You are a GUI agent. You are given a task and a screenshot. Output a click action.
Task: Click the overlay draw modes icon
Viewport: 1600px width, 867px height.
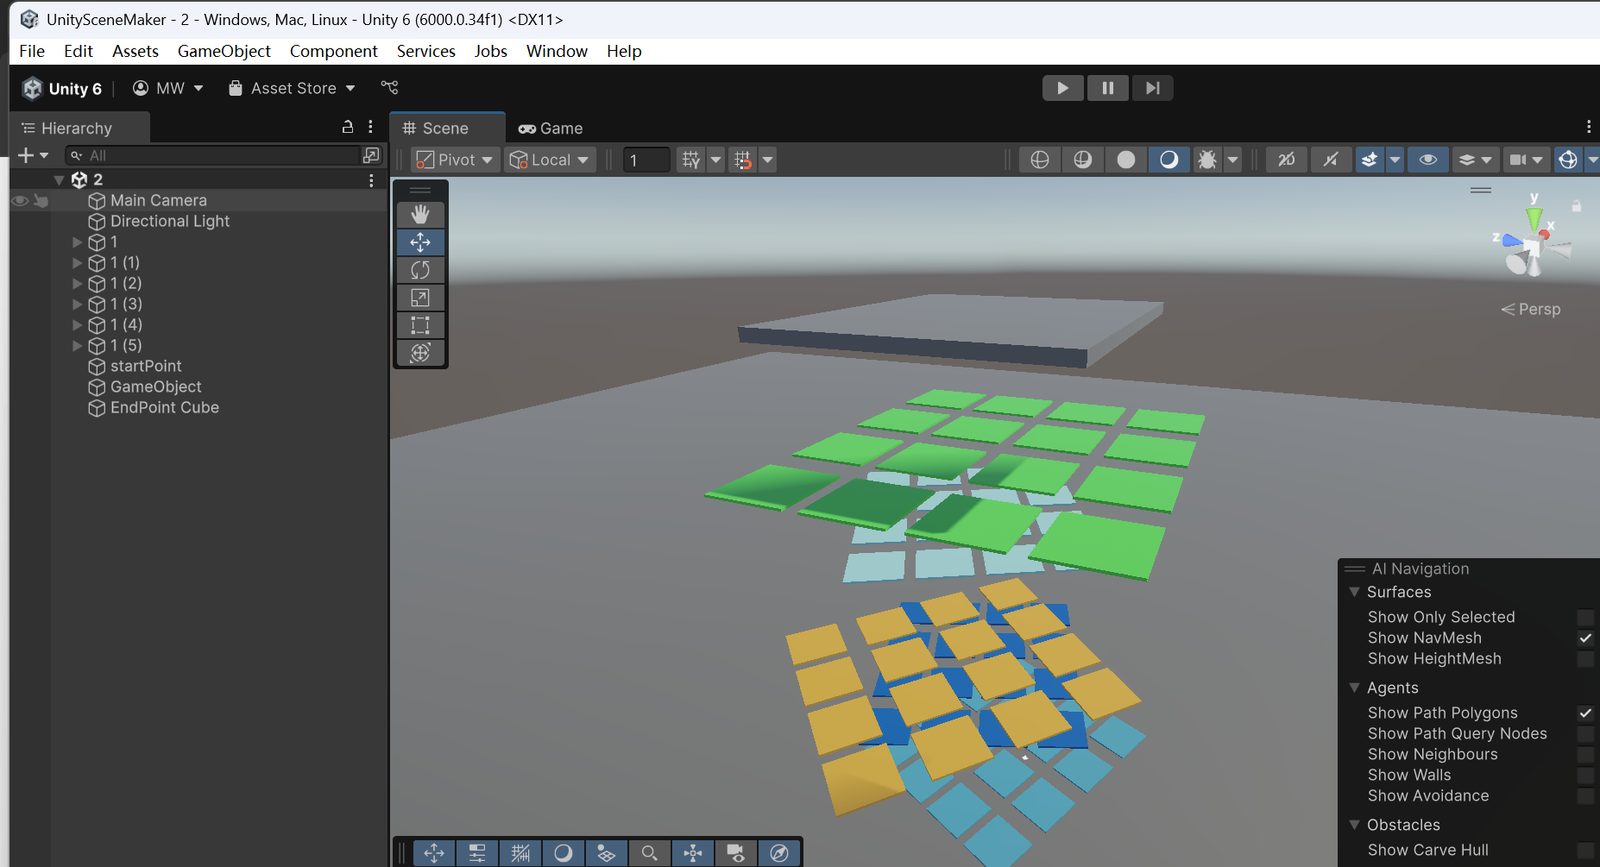click(563, 853)
